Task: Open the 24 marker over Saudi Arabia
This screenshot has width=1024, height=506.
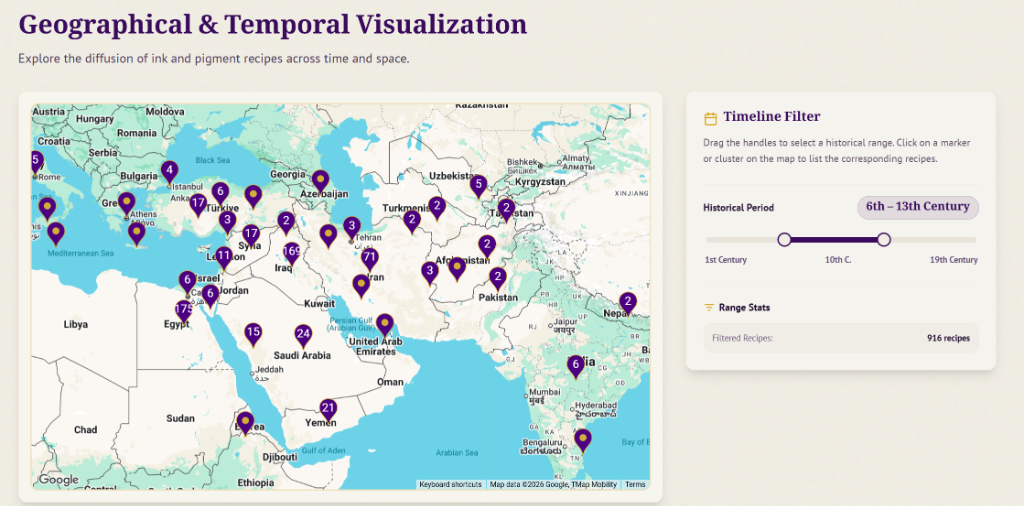Action: [x=303, y=335]
